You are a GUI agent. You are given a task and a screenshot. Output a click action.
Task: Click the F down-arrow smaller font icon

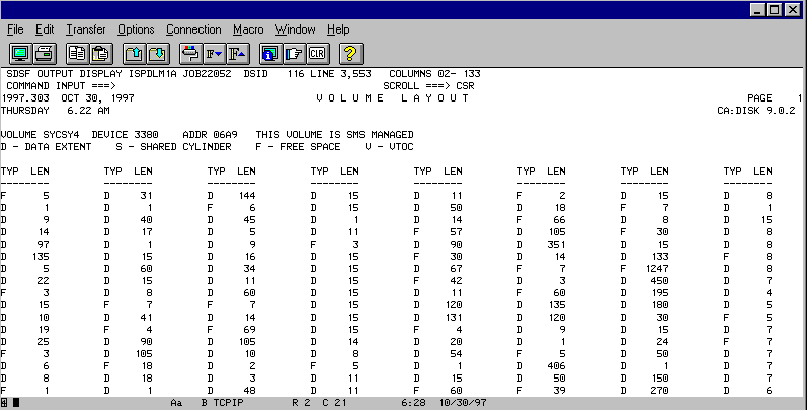[214, 54]
